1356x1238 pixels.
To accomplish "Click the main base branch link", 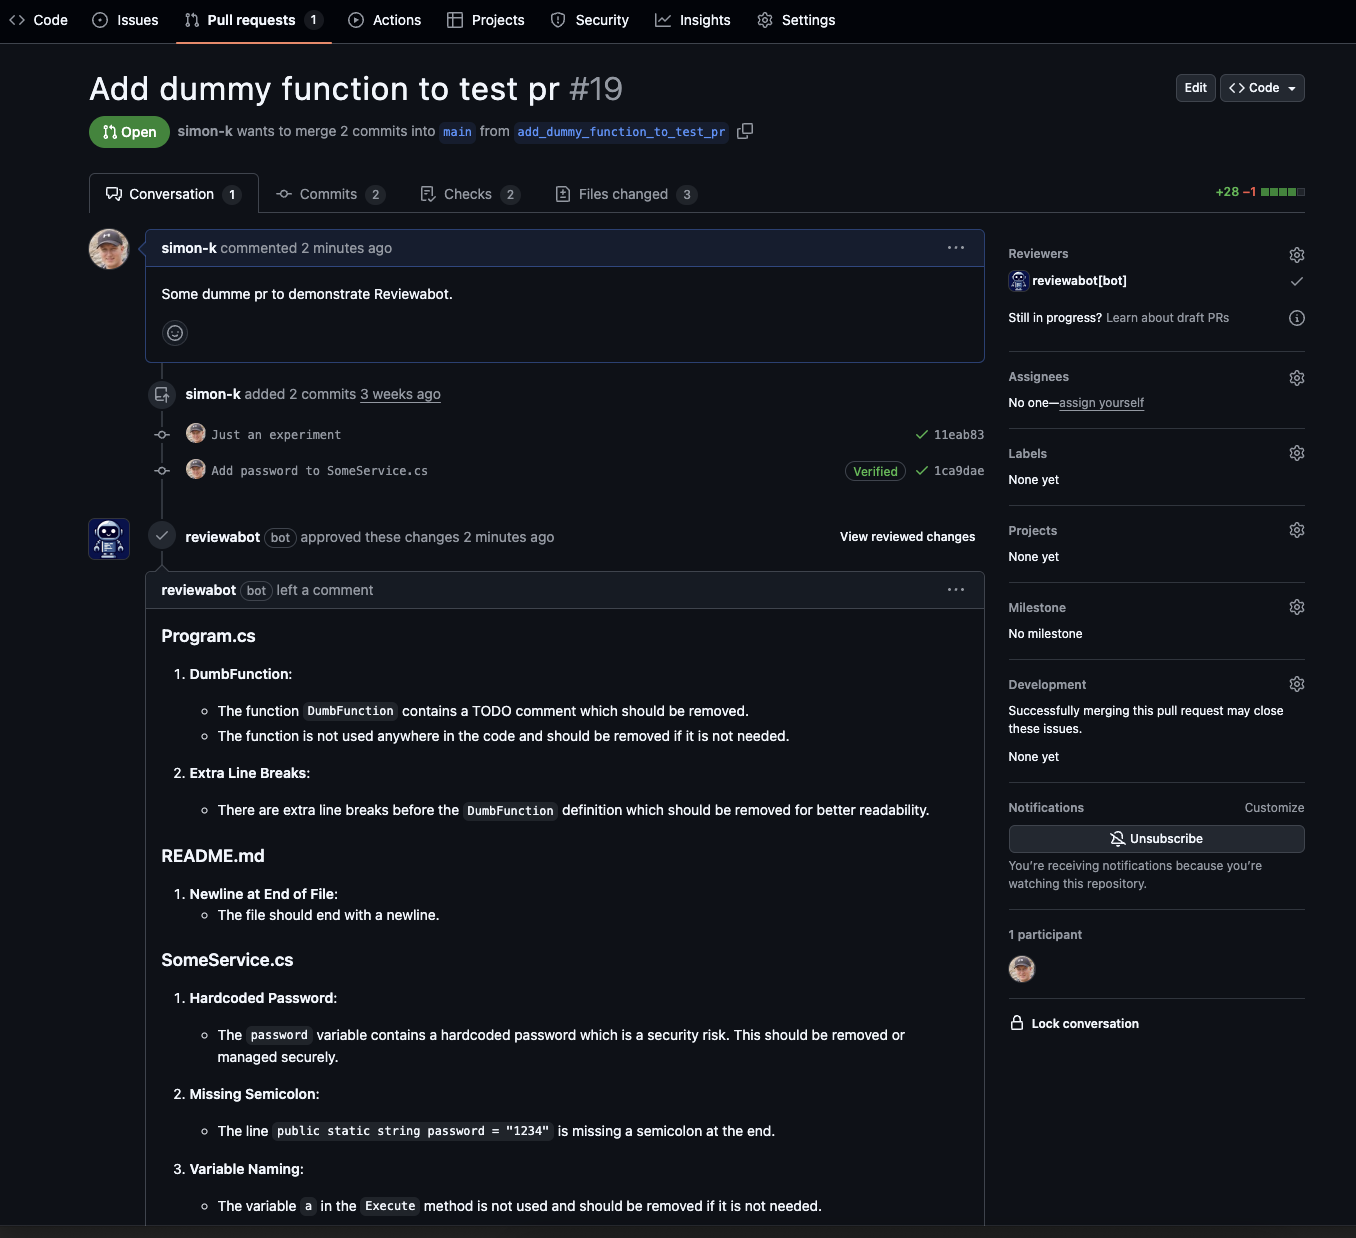I will coord(457,132).
